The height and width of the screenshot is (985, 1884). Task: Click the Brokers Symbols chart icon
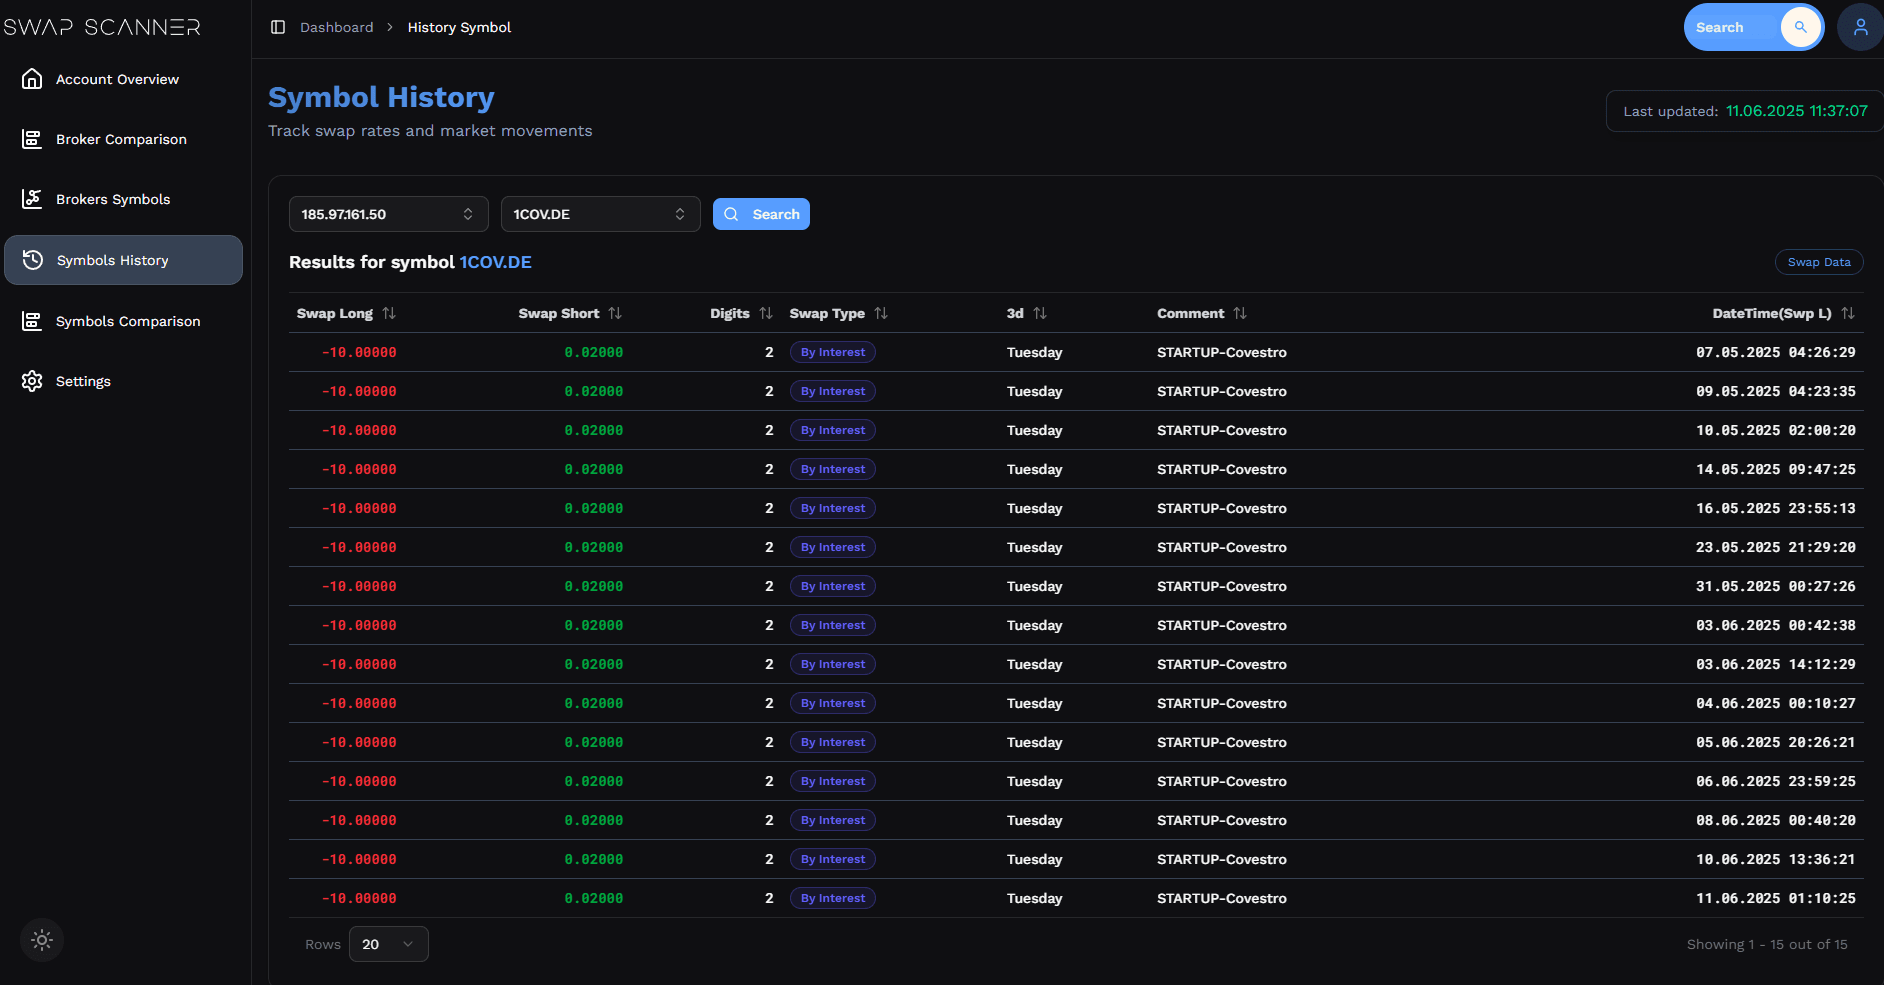(x=32, y=199)
